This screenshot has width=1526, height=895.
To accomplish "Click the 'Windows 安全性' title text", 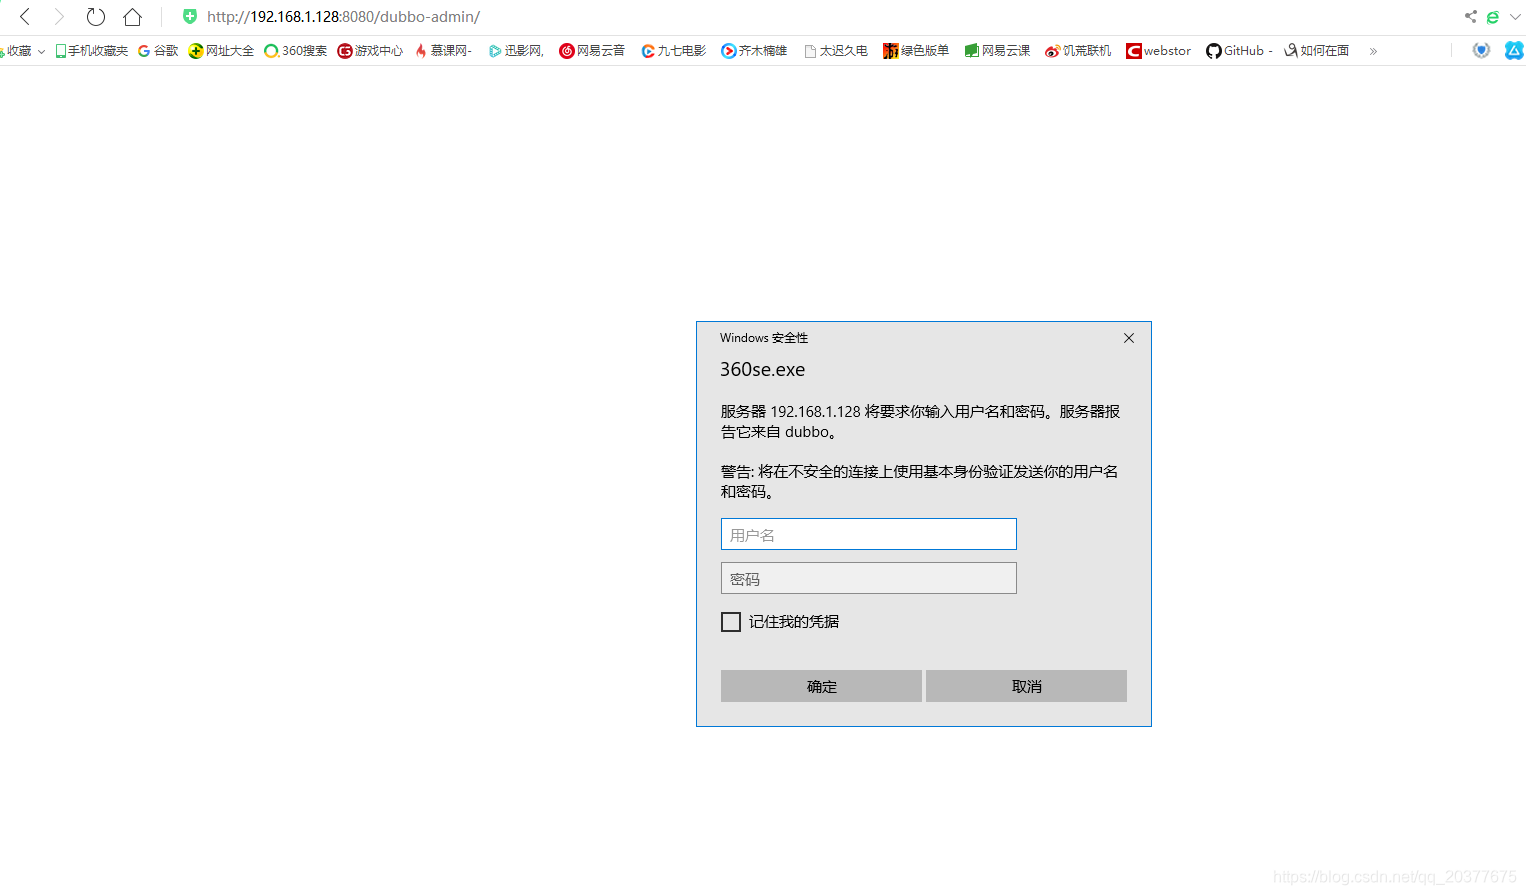I will click(764, 338).
